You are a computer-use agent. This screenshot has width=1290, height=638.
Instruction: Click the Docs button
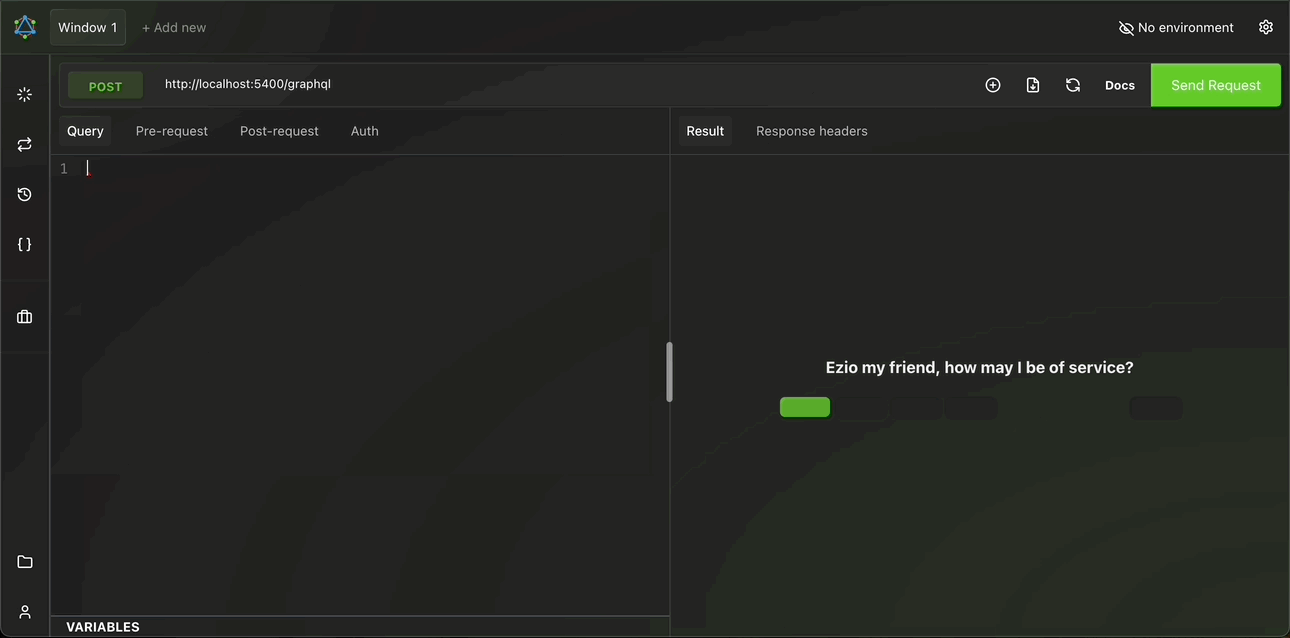click(1119, 85)
